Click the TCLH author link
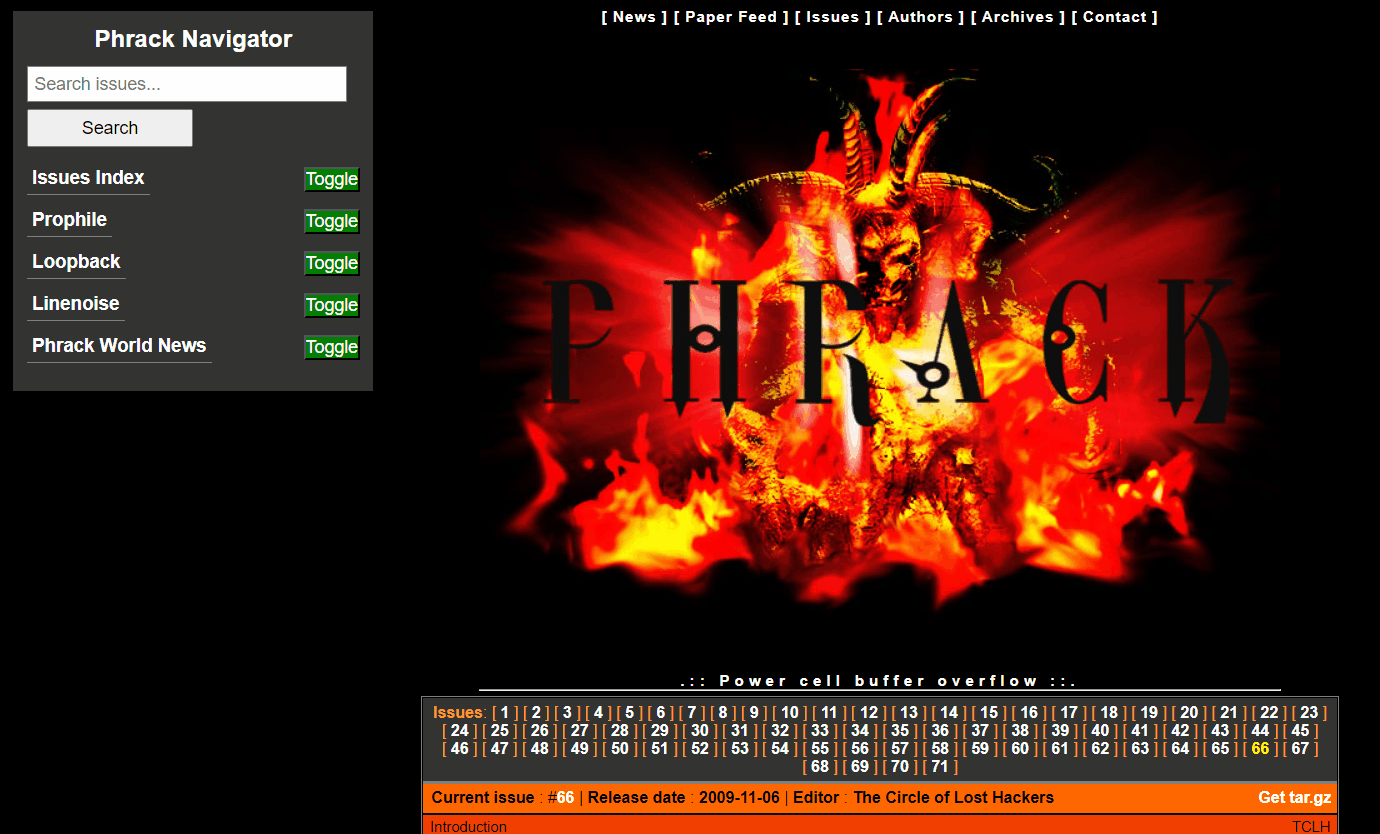The height and width of the screenshot is (834, 1380). click(x=1311, y=826)
